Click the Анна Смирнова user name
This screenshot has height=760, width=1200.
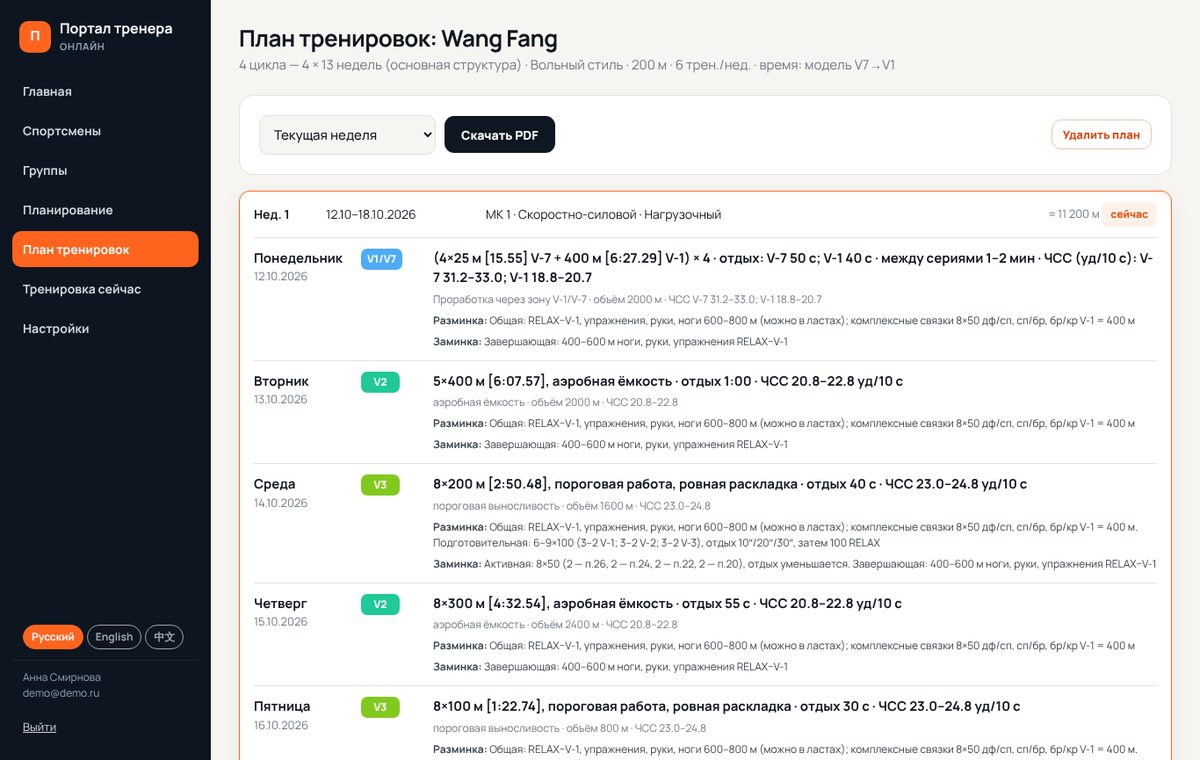pyautogui.click(x=62, y=677)
